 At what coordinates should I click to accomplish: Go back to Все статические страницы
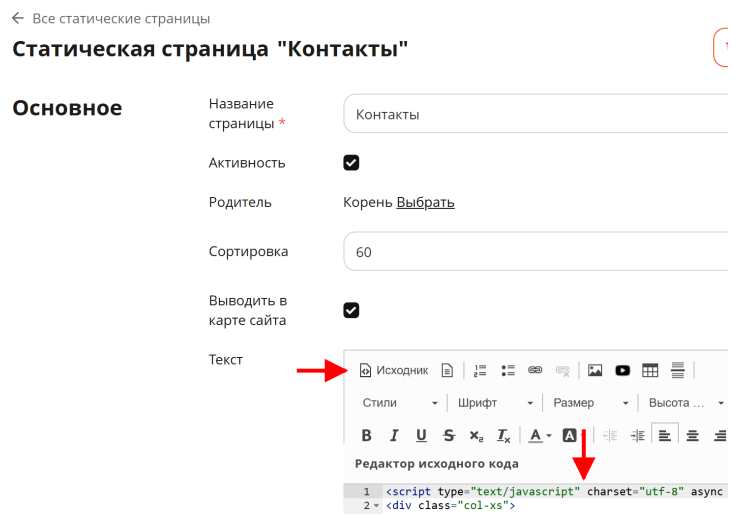point(121,19)
